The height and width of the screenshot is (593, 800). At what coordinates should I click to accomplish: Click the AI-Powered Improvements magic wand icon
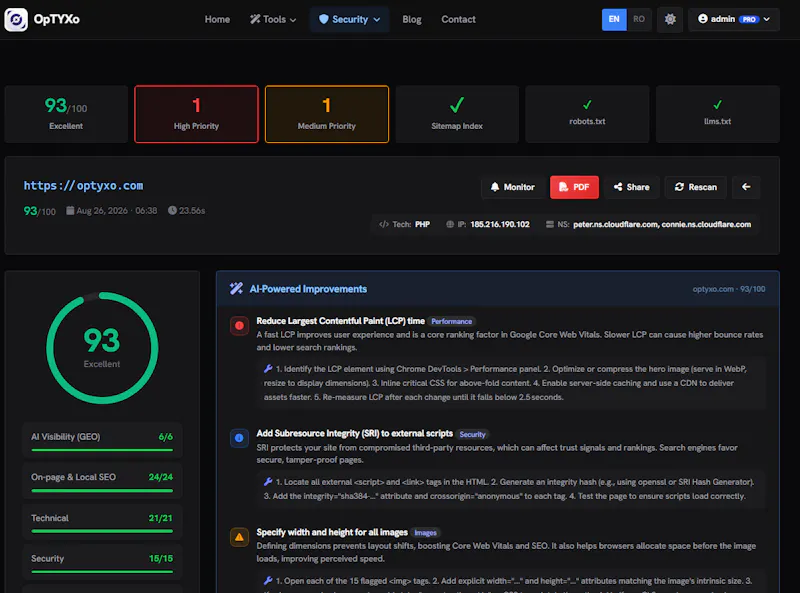pos(236,289)
